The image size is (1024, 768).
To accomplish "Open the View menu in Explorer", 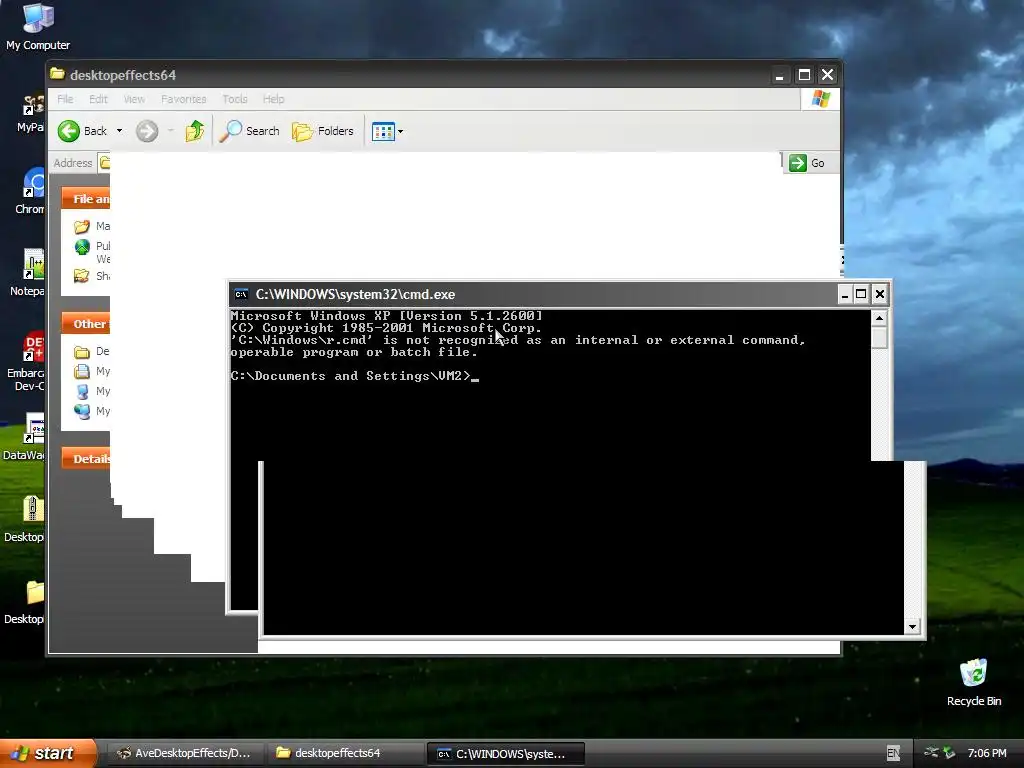I will pyautogui.click(x=134, y=99).
